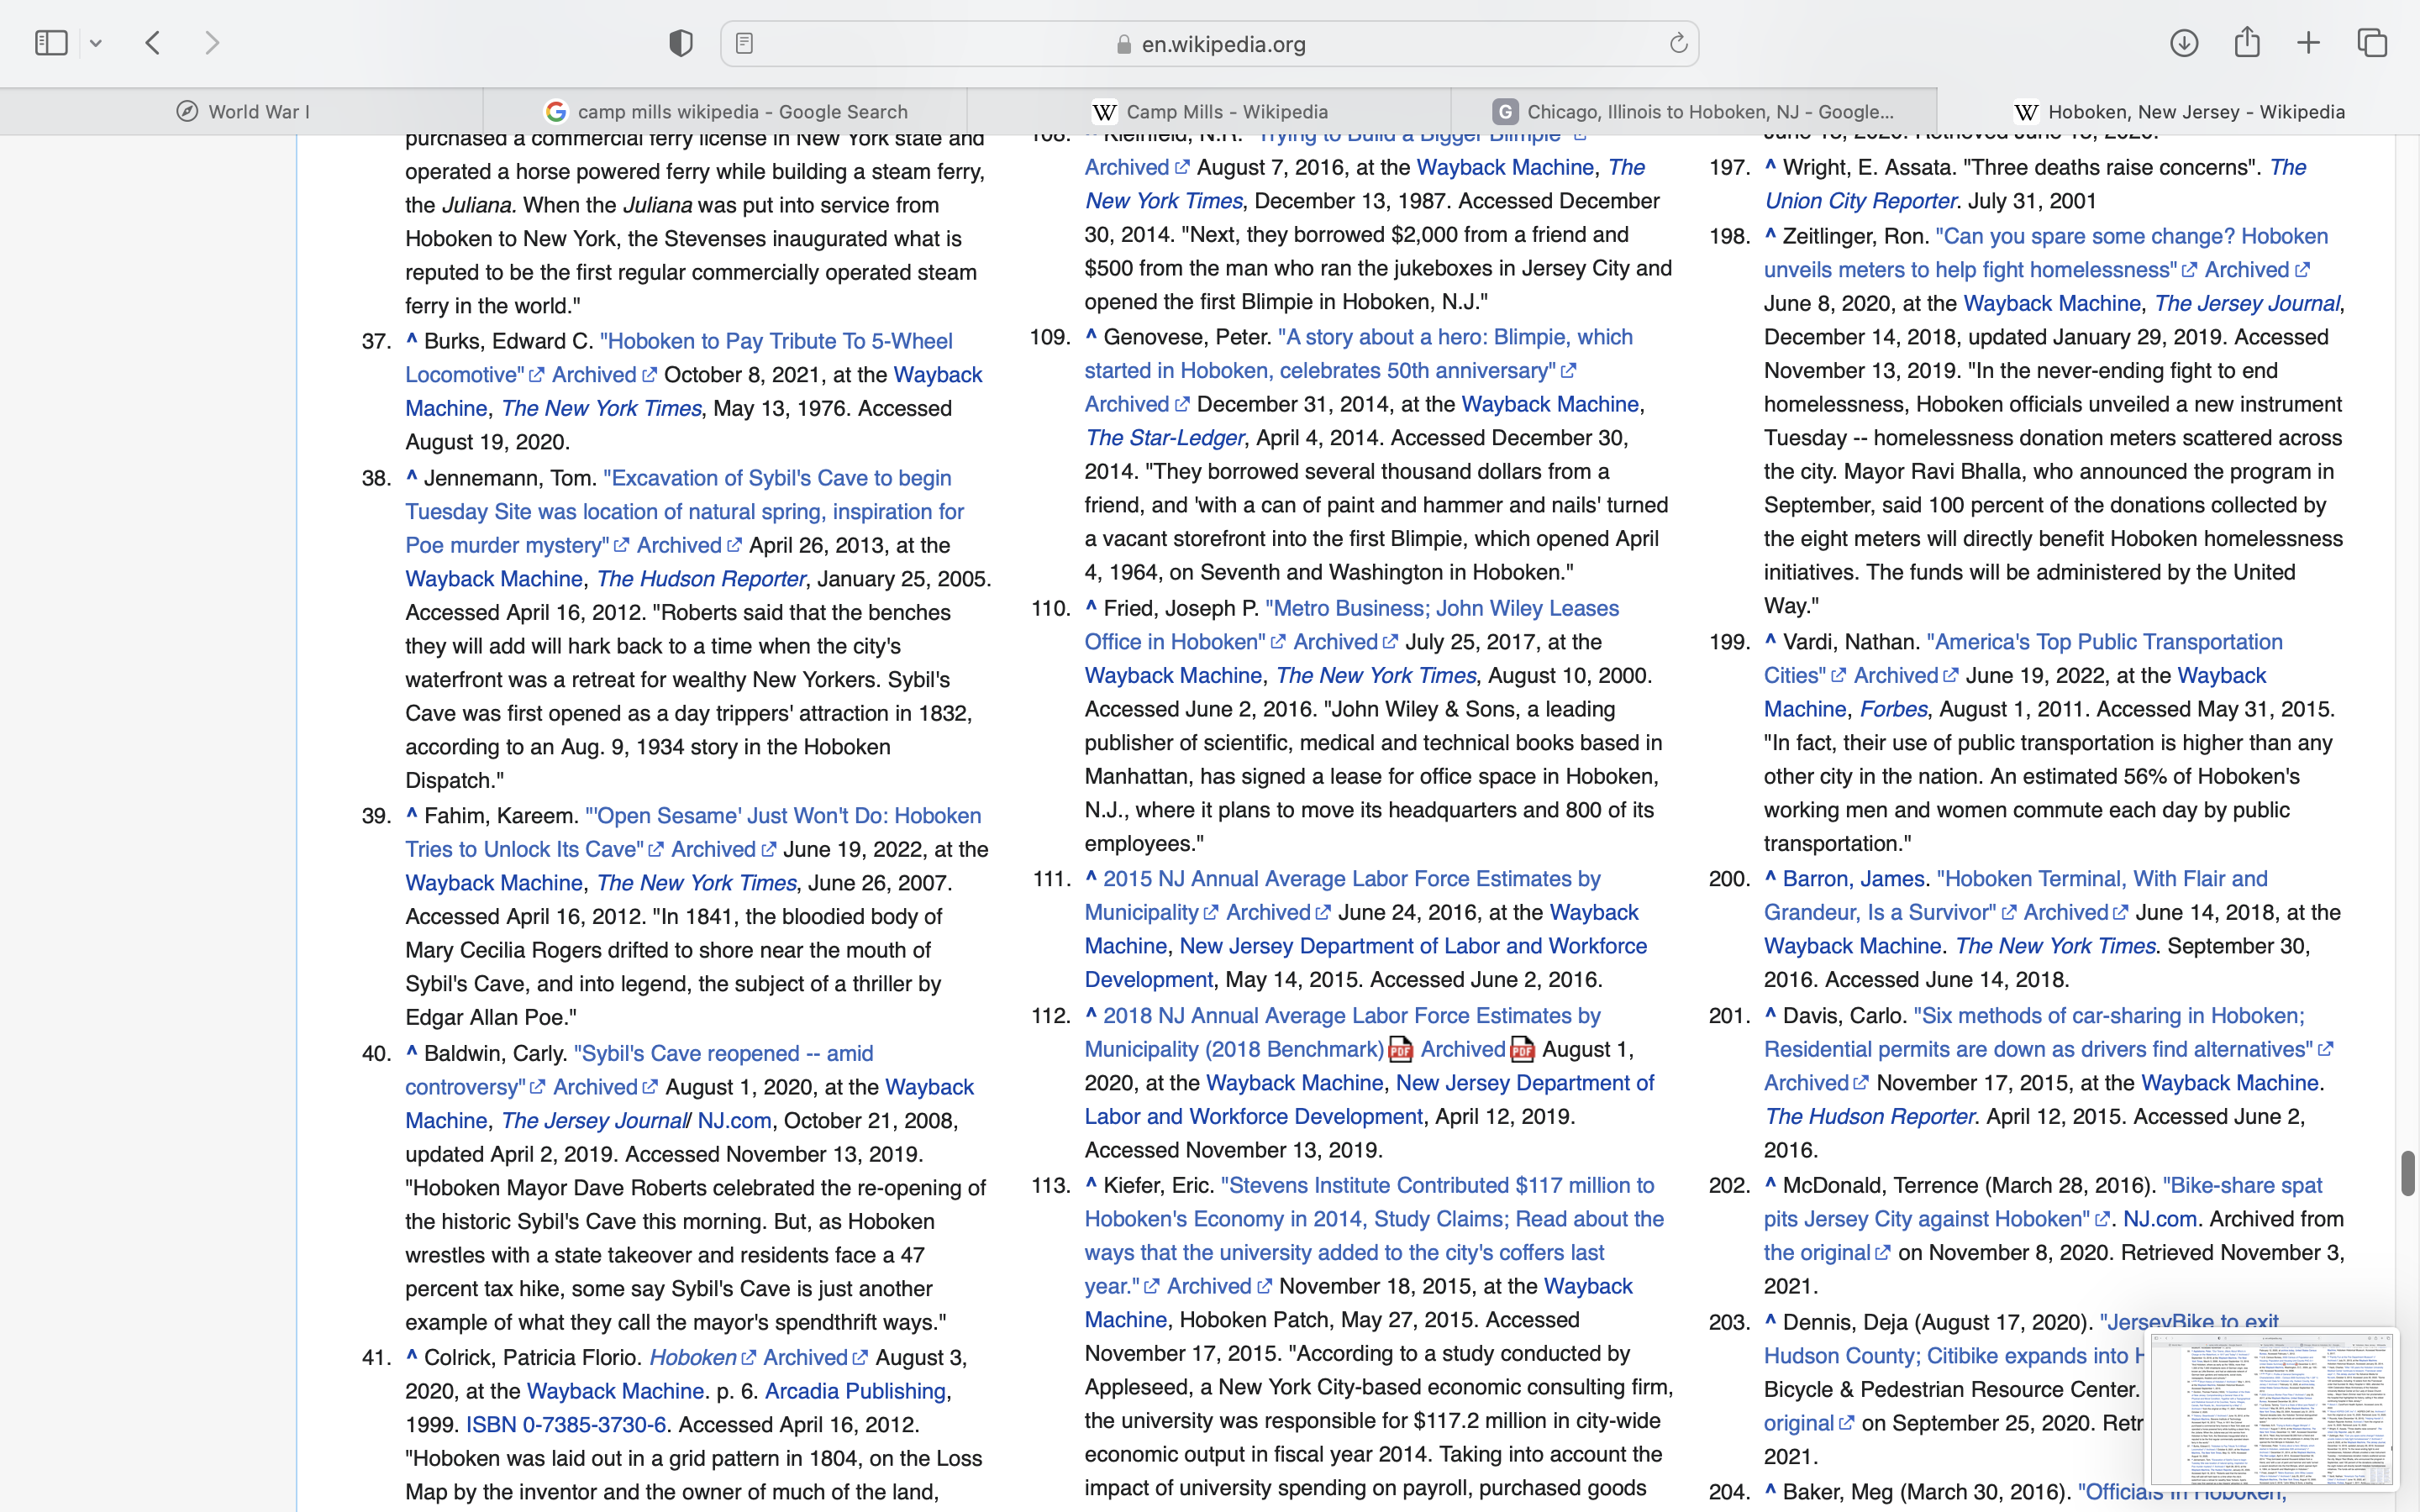
Task: Open the ISBN 0-7385-3730-6 link
Action: tap(565, 1425)
